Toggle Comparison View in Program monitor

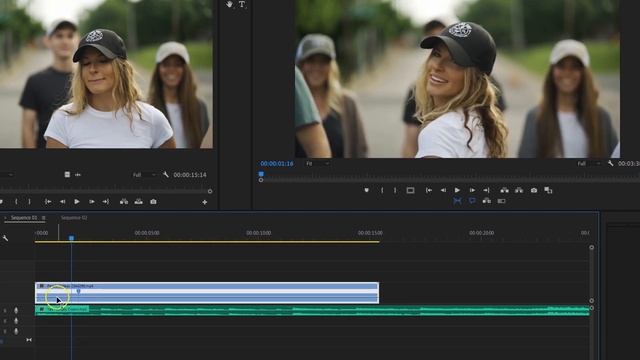pos(548,190)
